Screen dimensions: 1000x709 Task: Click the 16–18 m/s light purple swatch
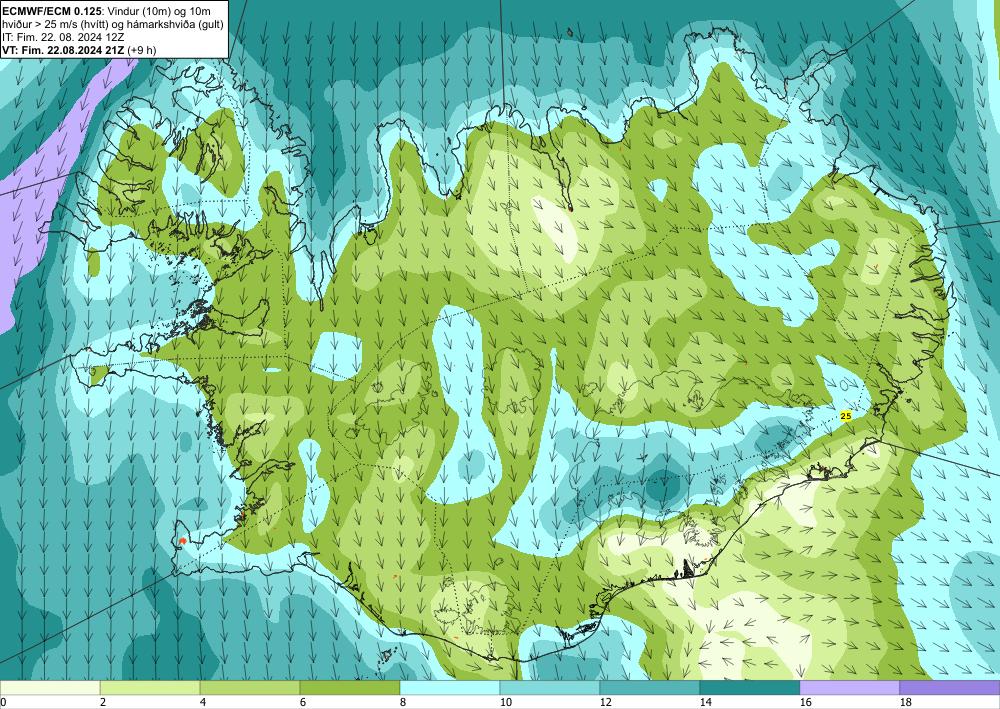click(849, 687)
